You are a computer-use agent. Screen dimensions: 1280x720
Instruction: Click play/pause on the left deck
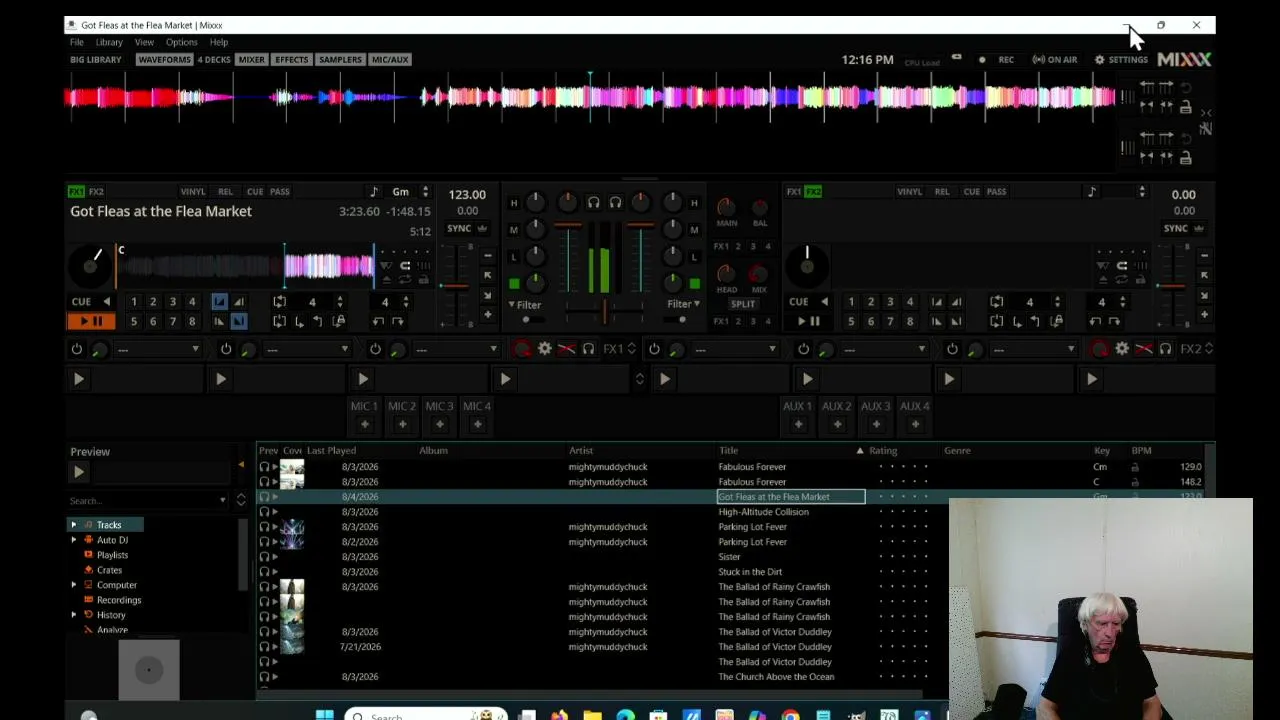coord(90,321)
